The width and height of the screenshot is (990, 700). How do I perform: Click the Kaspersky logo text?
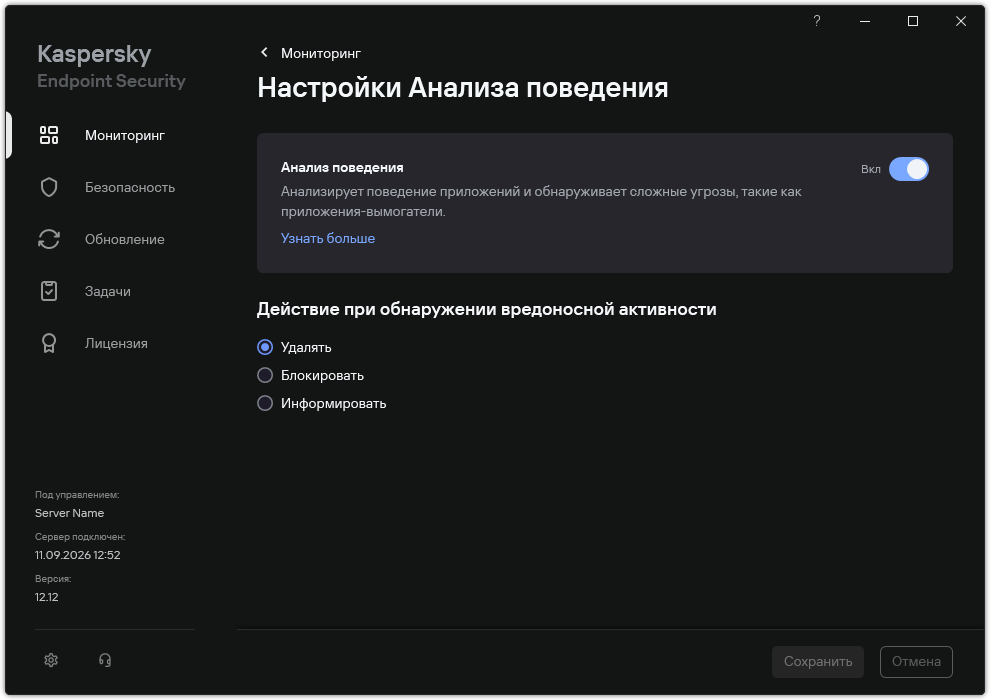(94, 54)
